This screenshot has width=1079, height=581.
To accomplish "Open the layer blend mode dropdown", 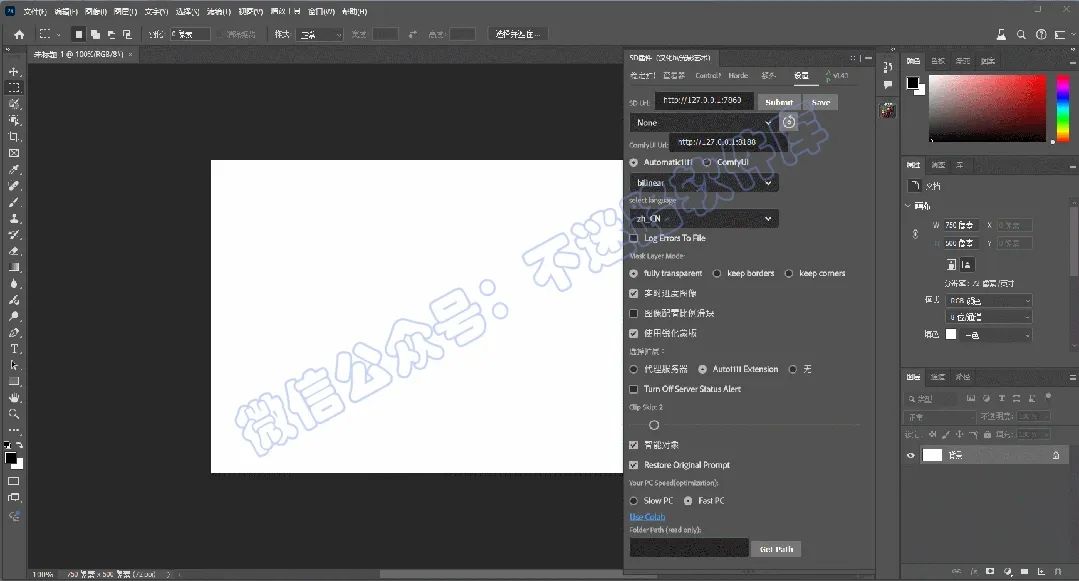I will [x=939, y=416].
